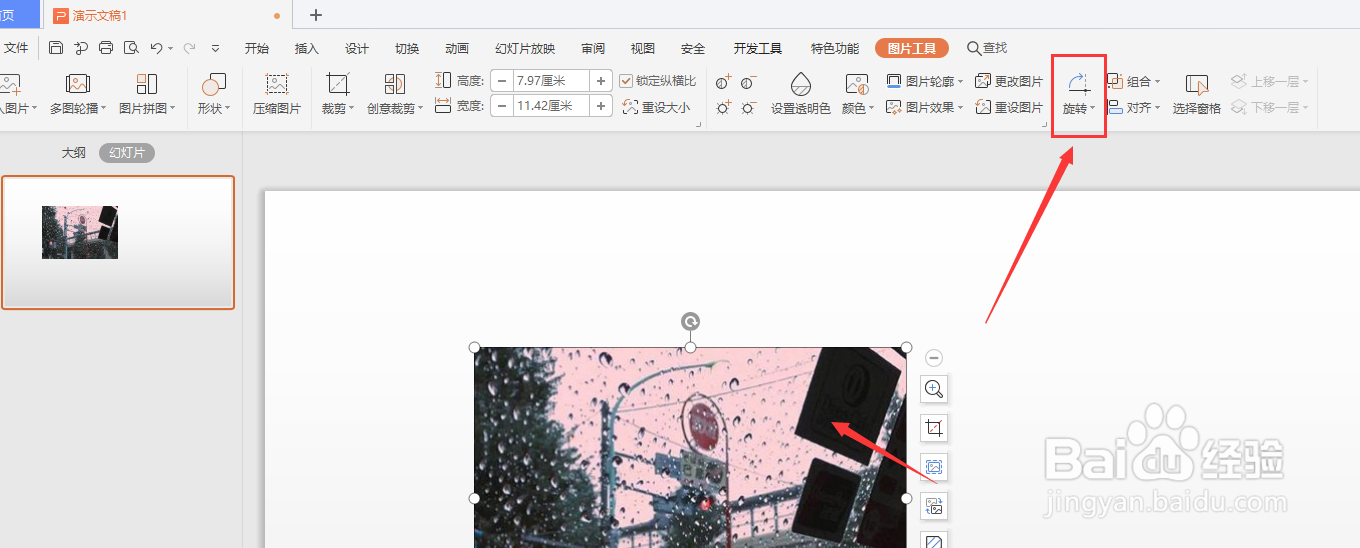Open the 特色功能 Special Features tab

835,48
